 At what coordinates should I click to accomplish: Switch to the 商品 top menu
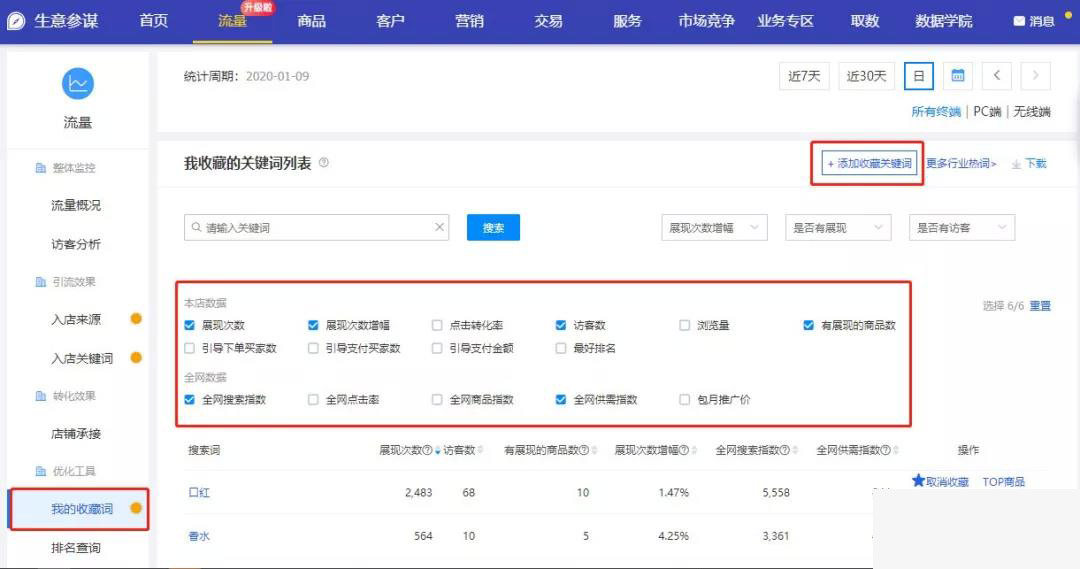point(311,21)
